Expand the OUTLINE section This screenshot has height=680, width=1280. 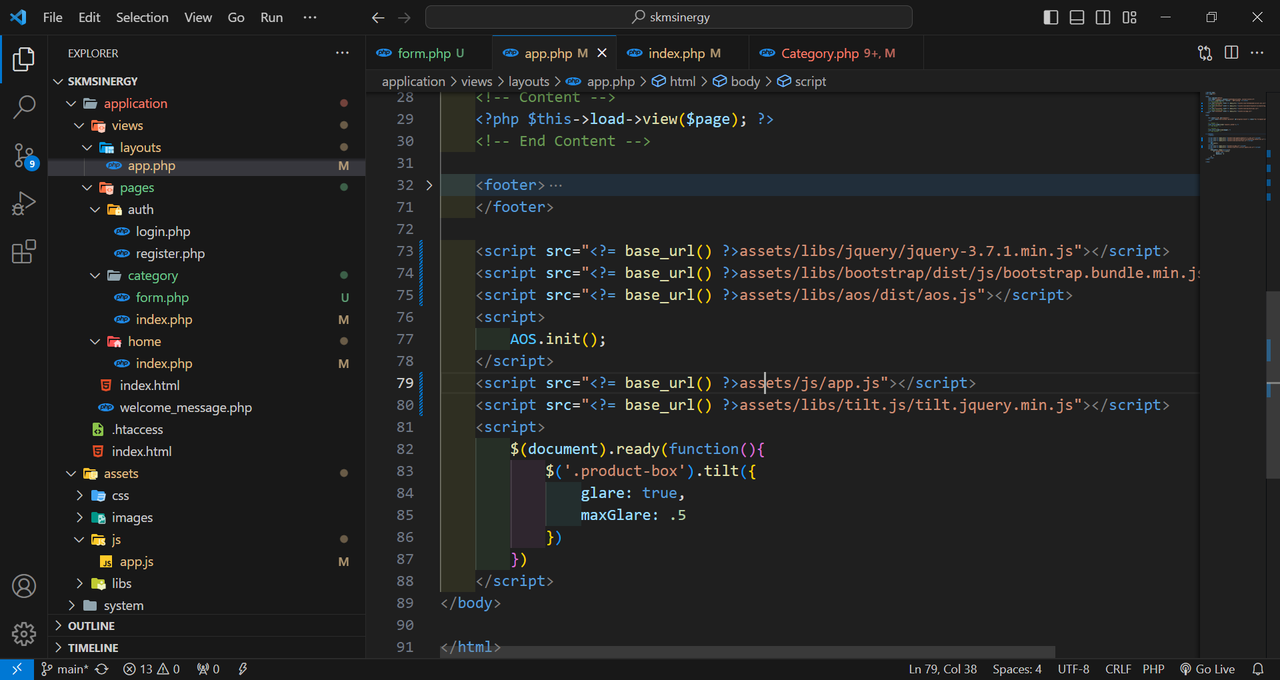[x=207, y=626]
